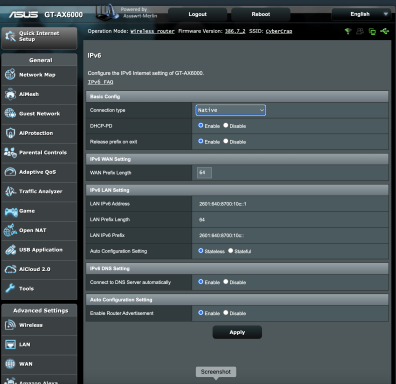This screenshot has width=396, height=384.
Task: Click the Logout button
Action: tap(197, 14)
